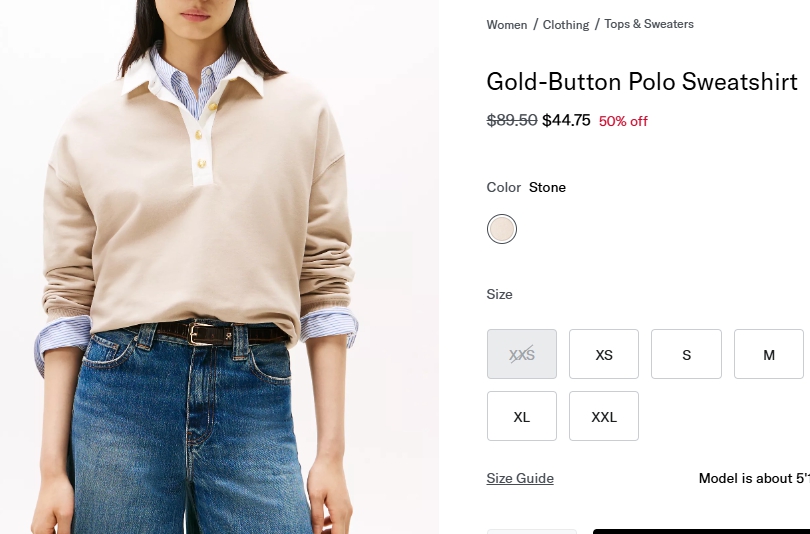Select size XXL
810x534 pixels.
604,416
